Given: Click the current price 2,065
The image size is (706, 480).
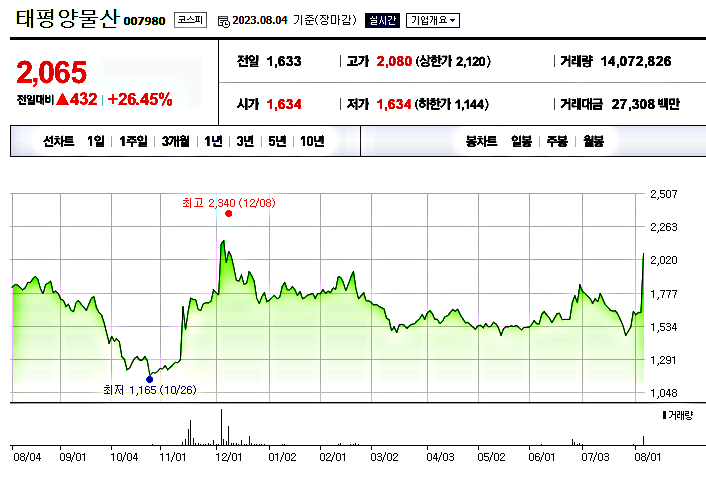Looking at the screenshot, I should pyautogui.click(x=51, y=72).
